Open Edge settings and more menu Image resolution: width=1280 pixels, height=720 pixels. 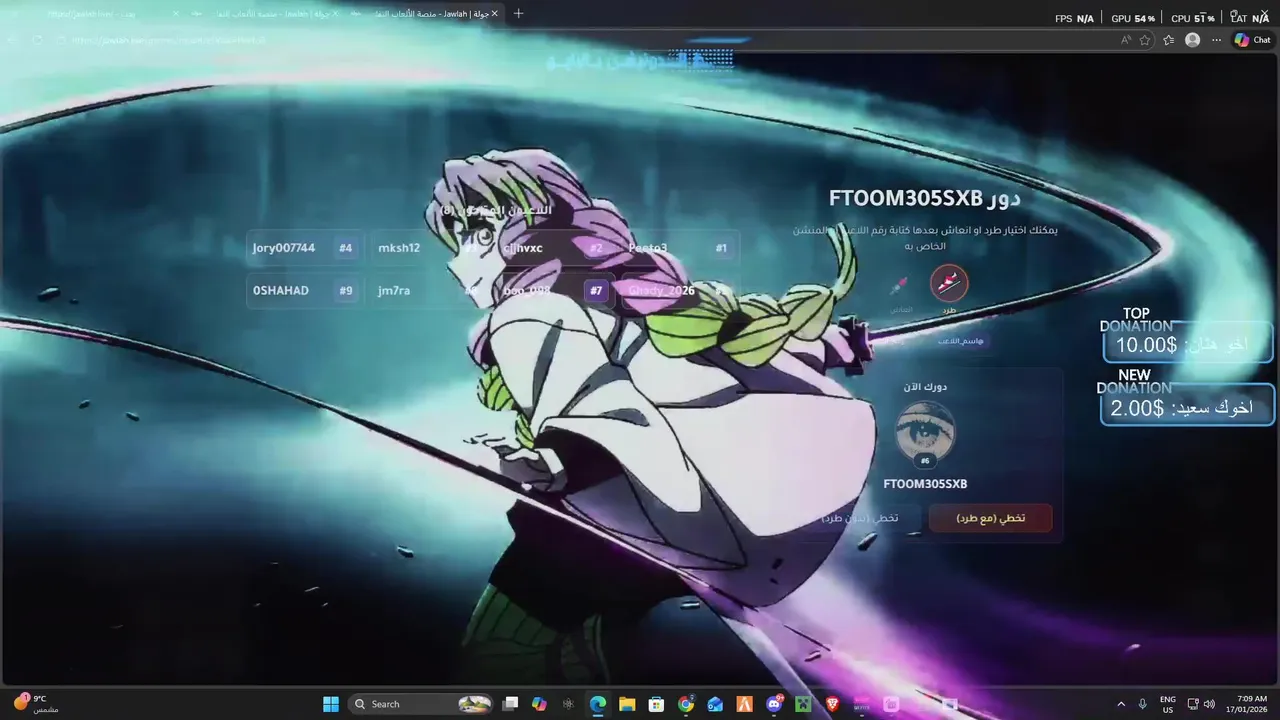[1216, 40]
